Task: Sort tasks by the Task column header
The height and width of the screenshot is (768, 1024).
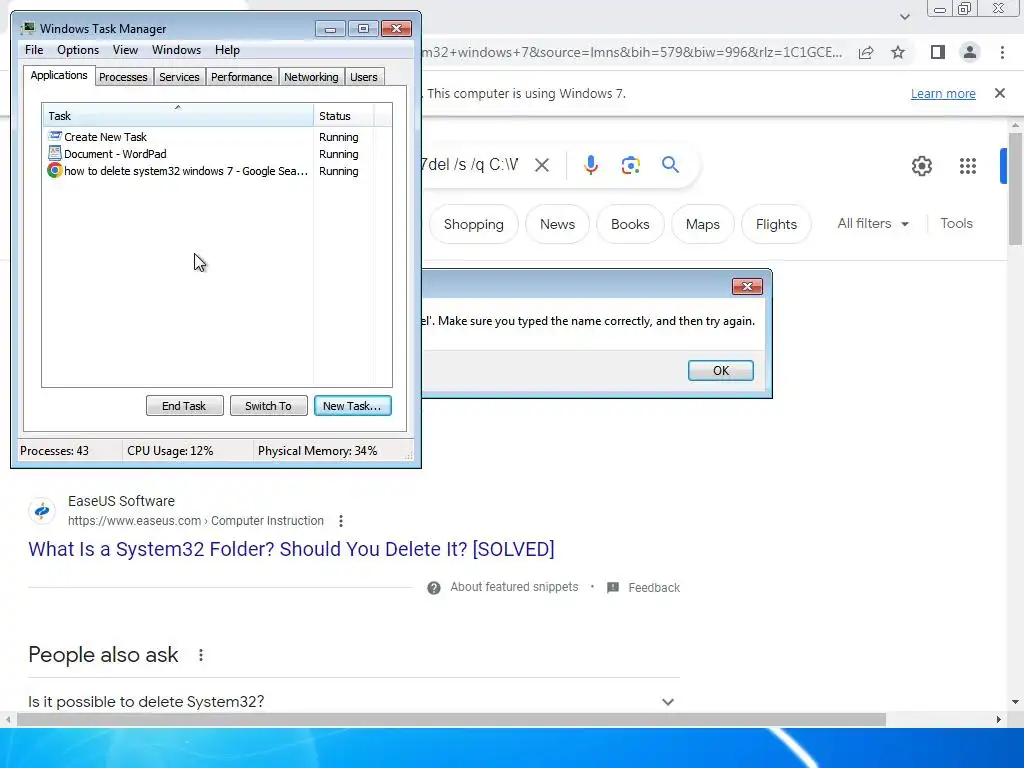Action: point(178,116)
